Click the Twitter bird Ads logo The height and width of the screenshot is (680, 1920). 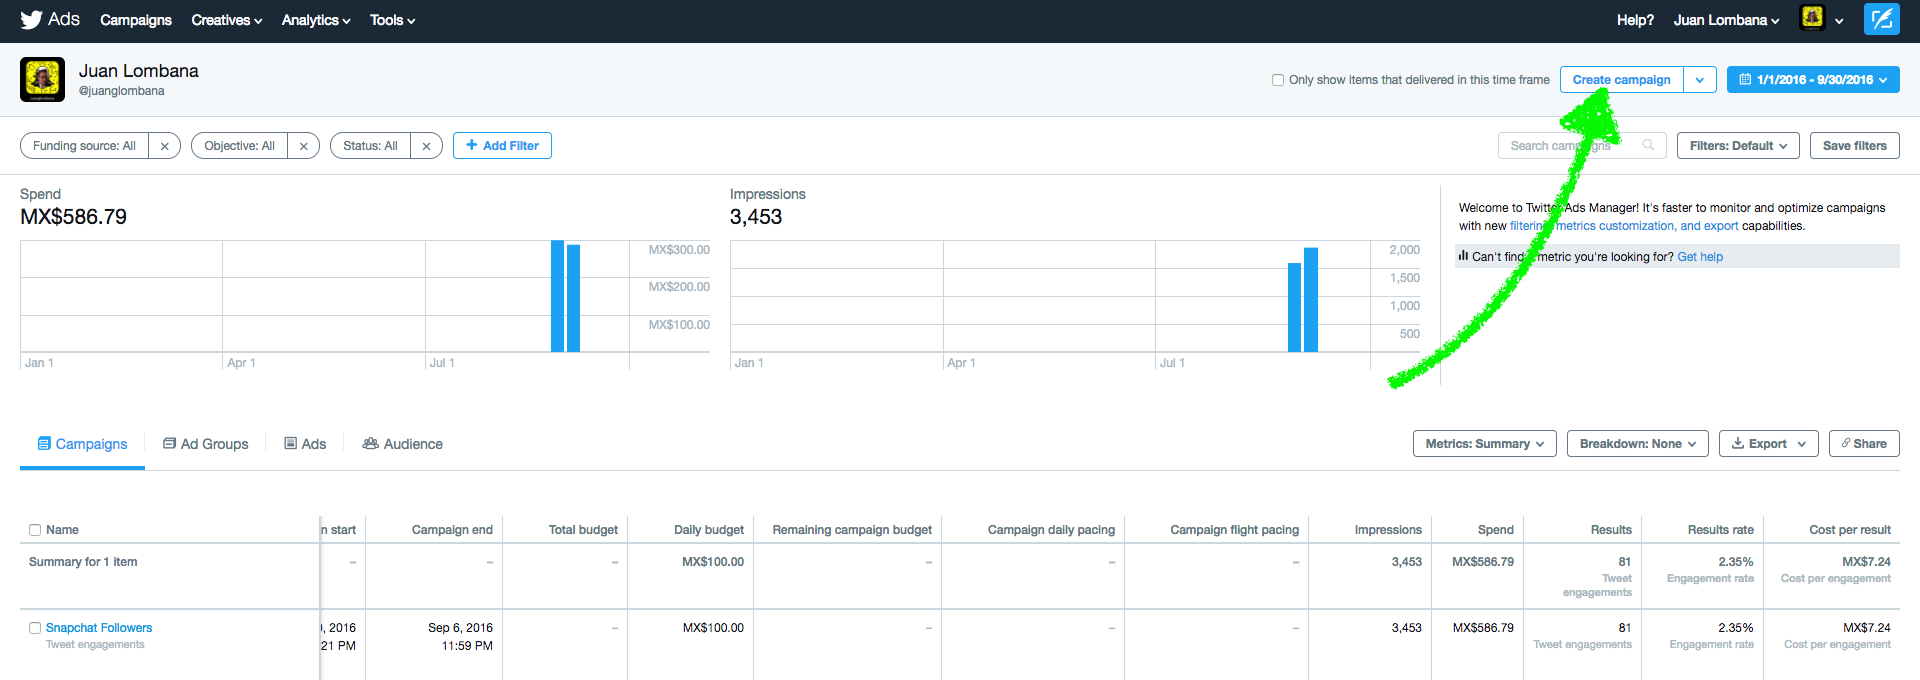tap(49, 20)
